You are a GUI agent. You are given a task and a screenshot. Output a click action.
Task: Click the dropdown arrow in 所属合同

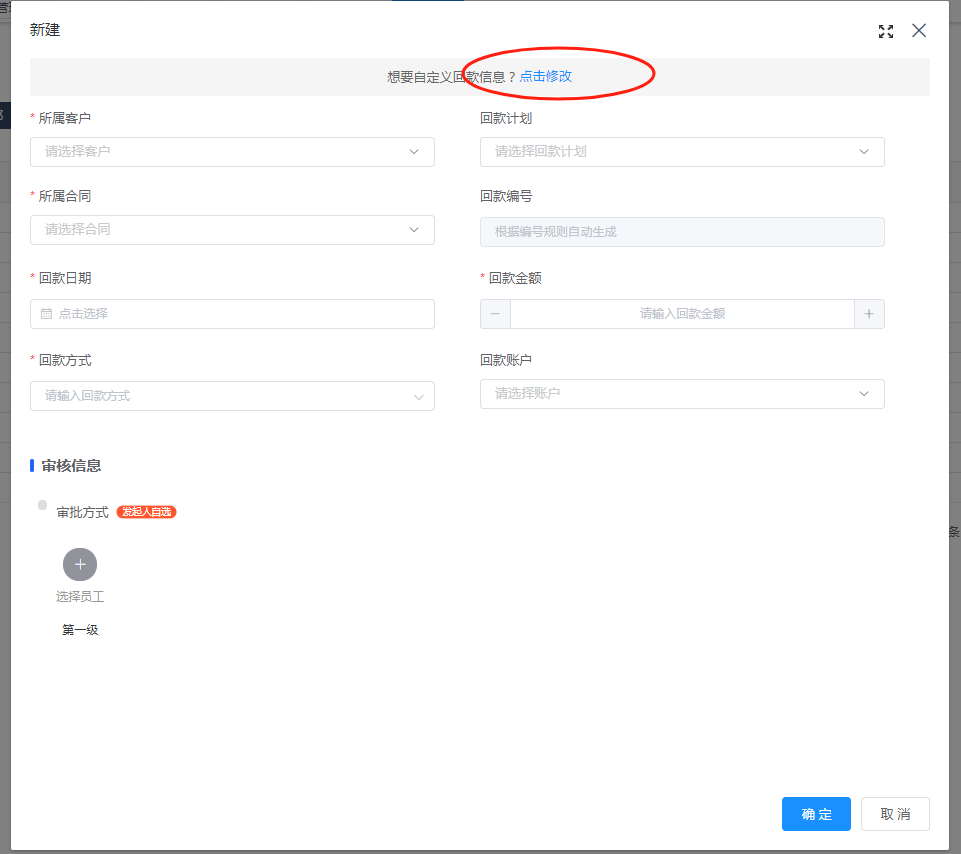[x=414, y=230]
